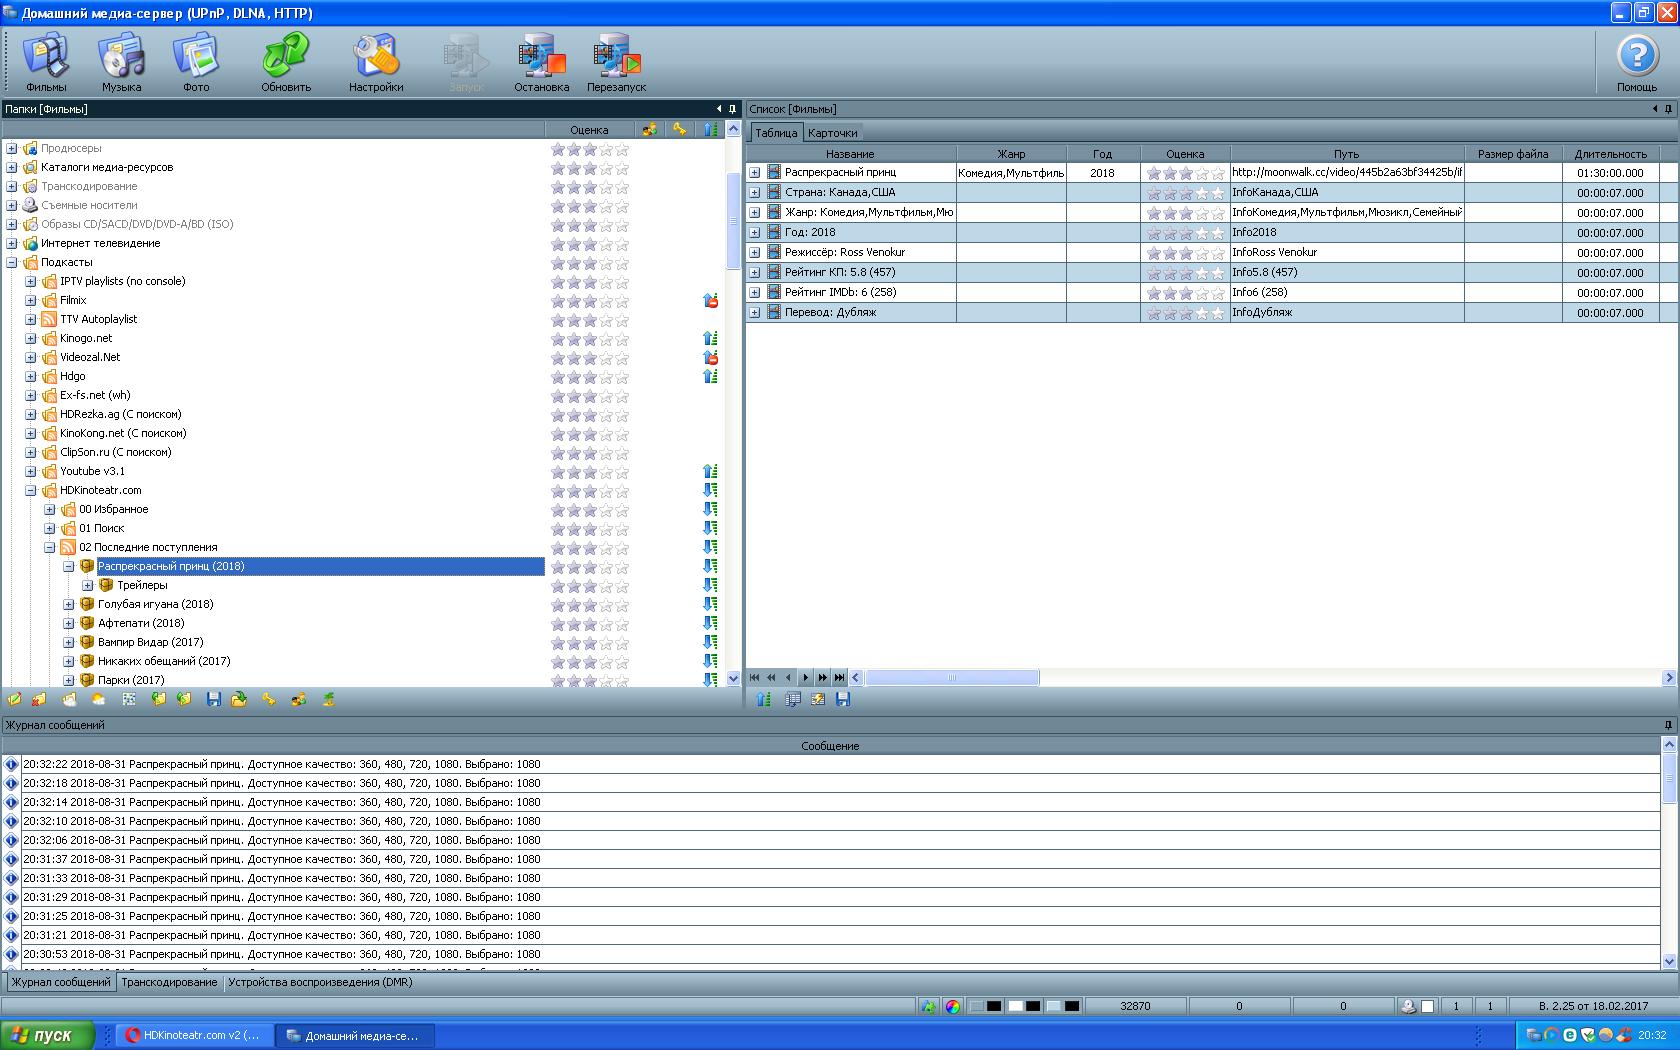Open Устройства воспроизведения (DMR) tab
The image size is (1680, 1050).
320,983
